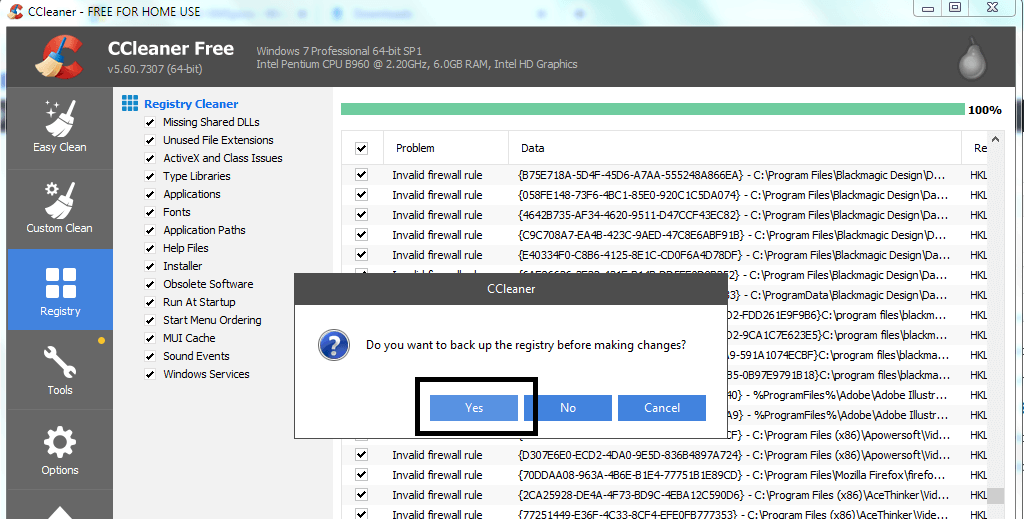Click the results list scroll-up arrow

pos(995,139)
